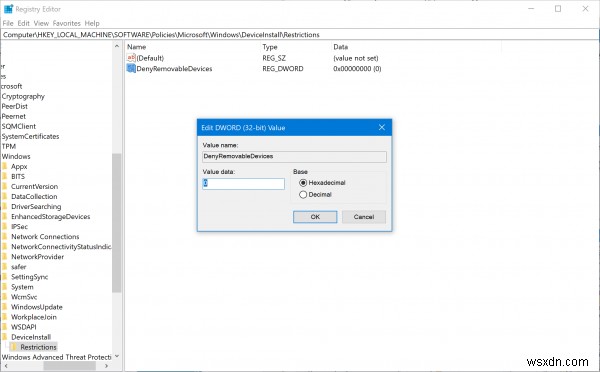Select the SystemCertificates tree key
Screen dimensions: 600x372
30,137
